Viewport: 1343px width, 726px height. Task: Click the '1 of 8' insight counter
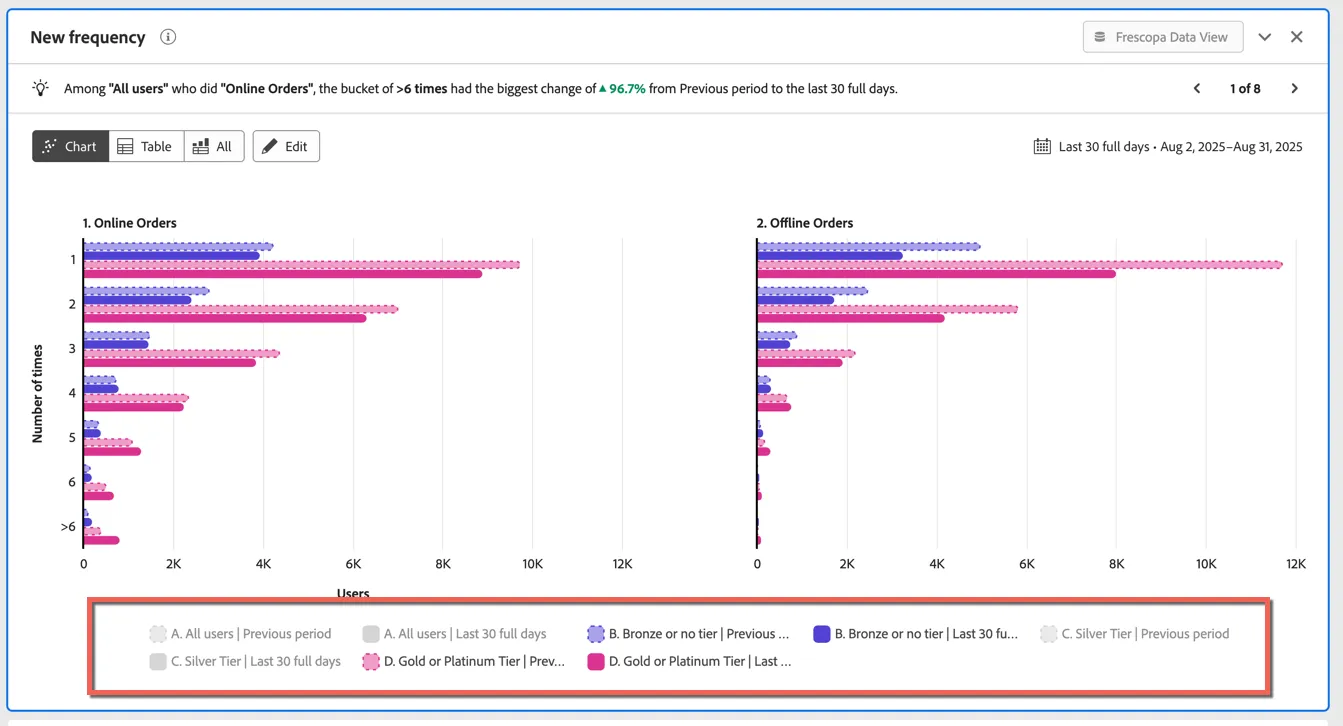pos(1245,88)
